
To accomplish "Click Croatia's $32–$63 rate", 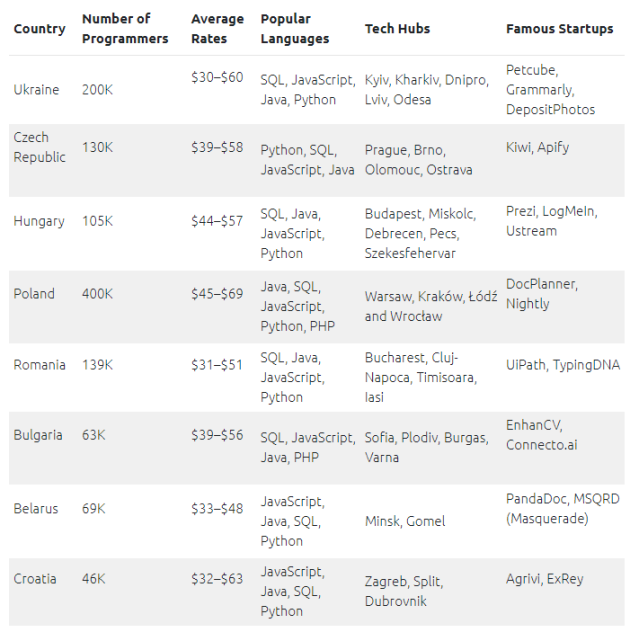I will pyautogui.click(x=217, y=579).
